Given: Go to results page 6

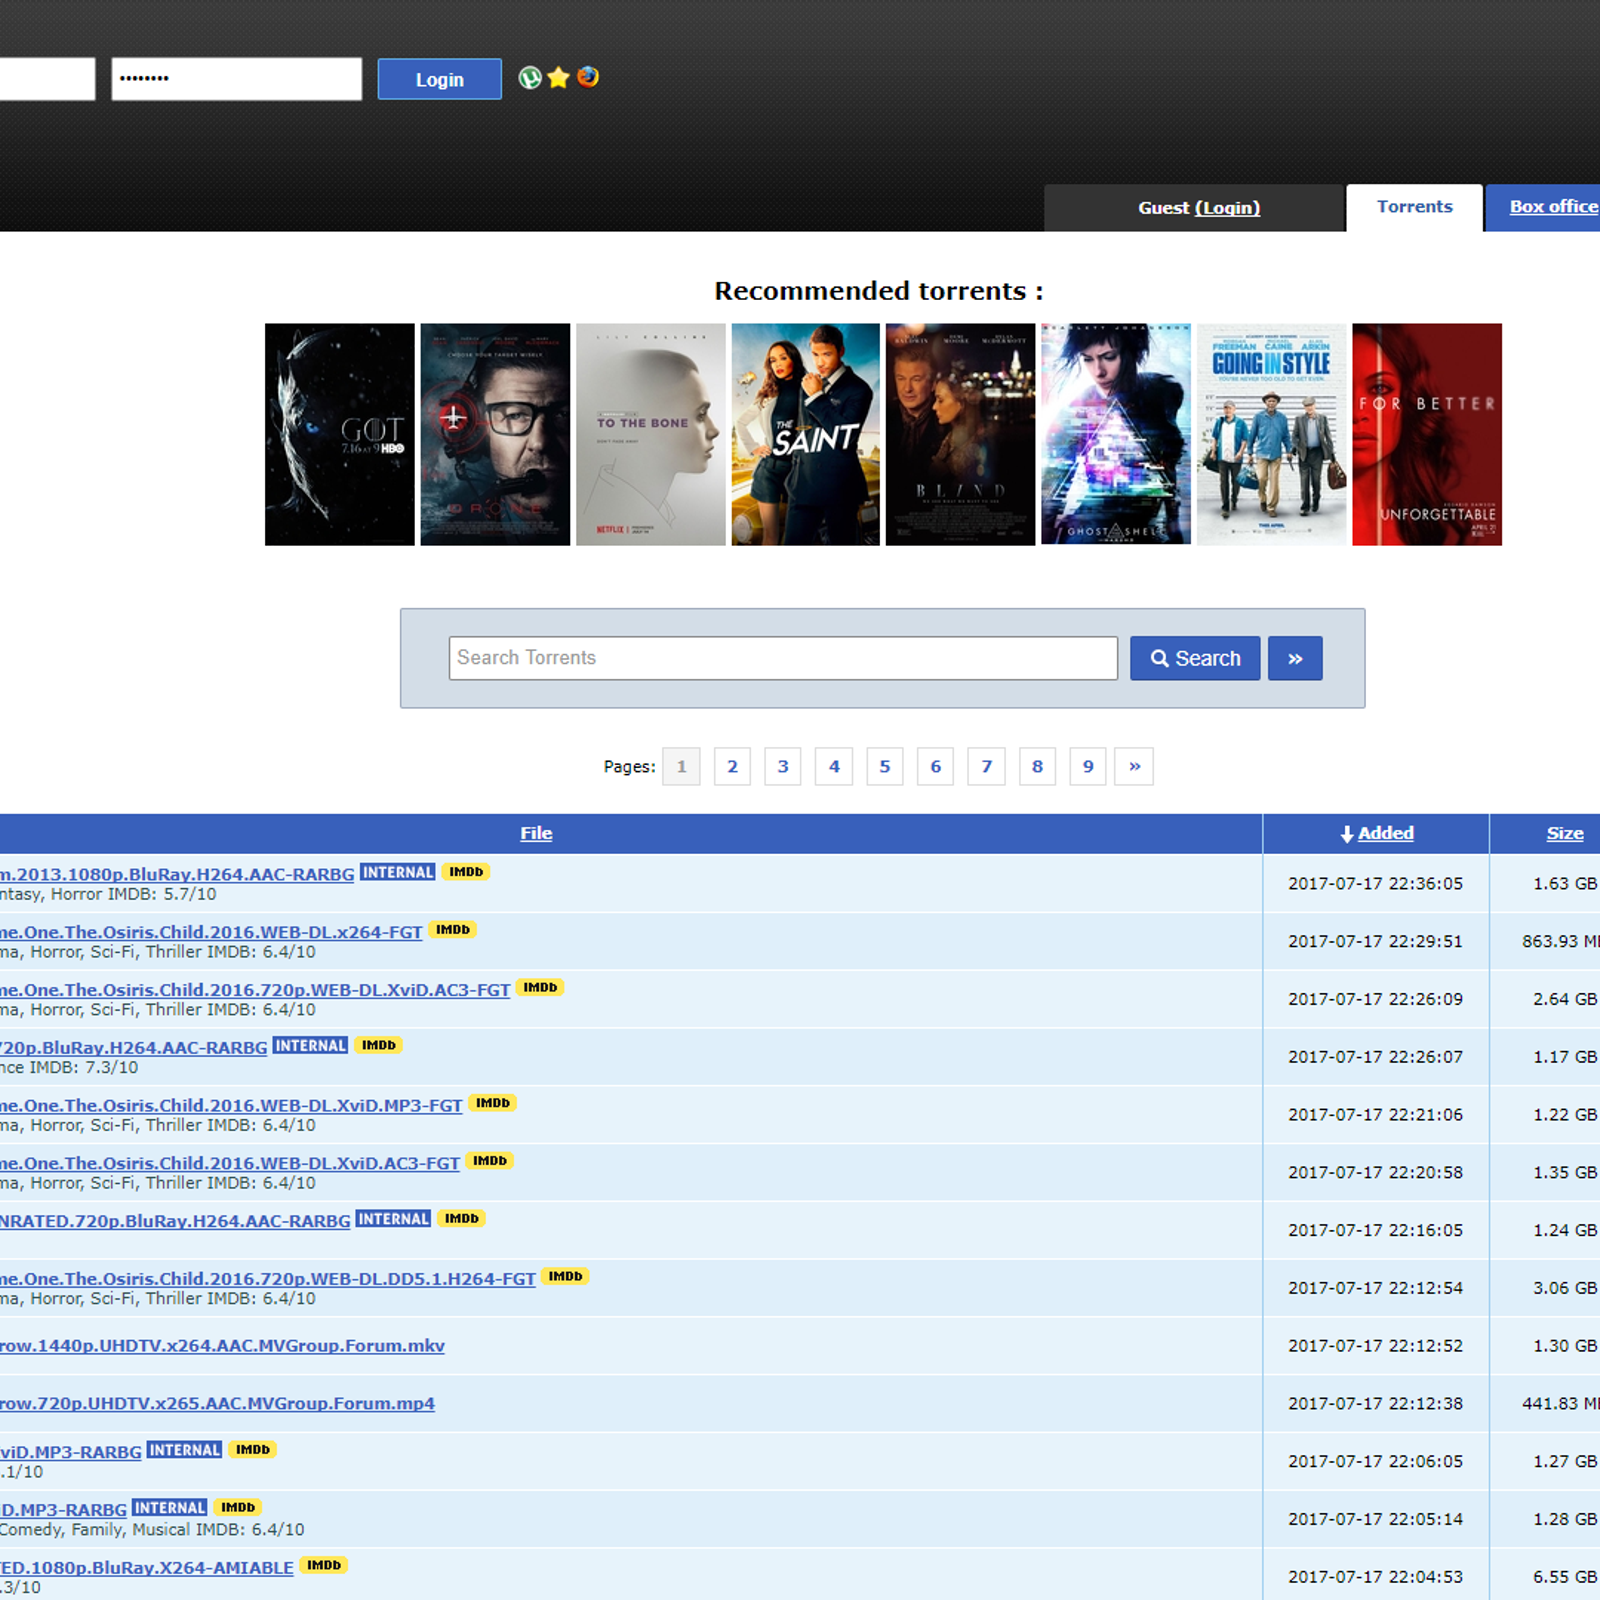Looking at the screenshot, I should pos(936,766).
